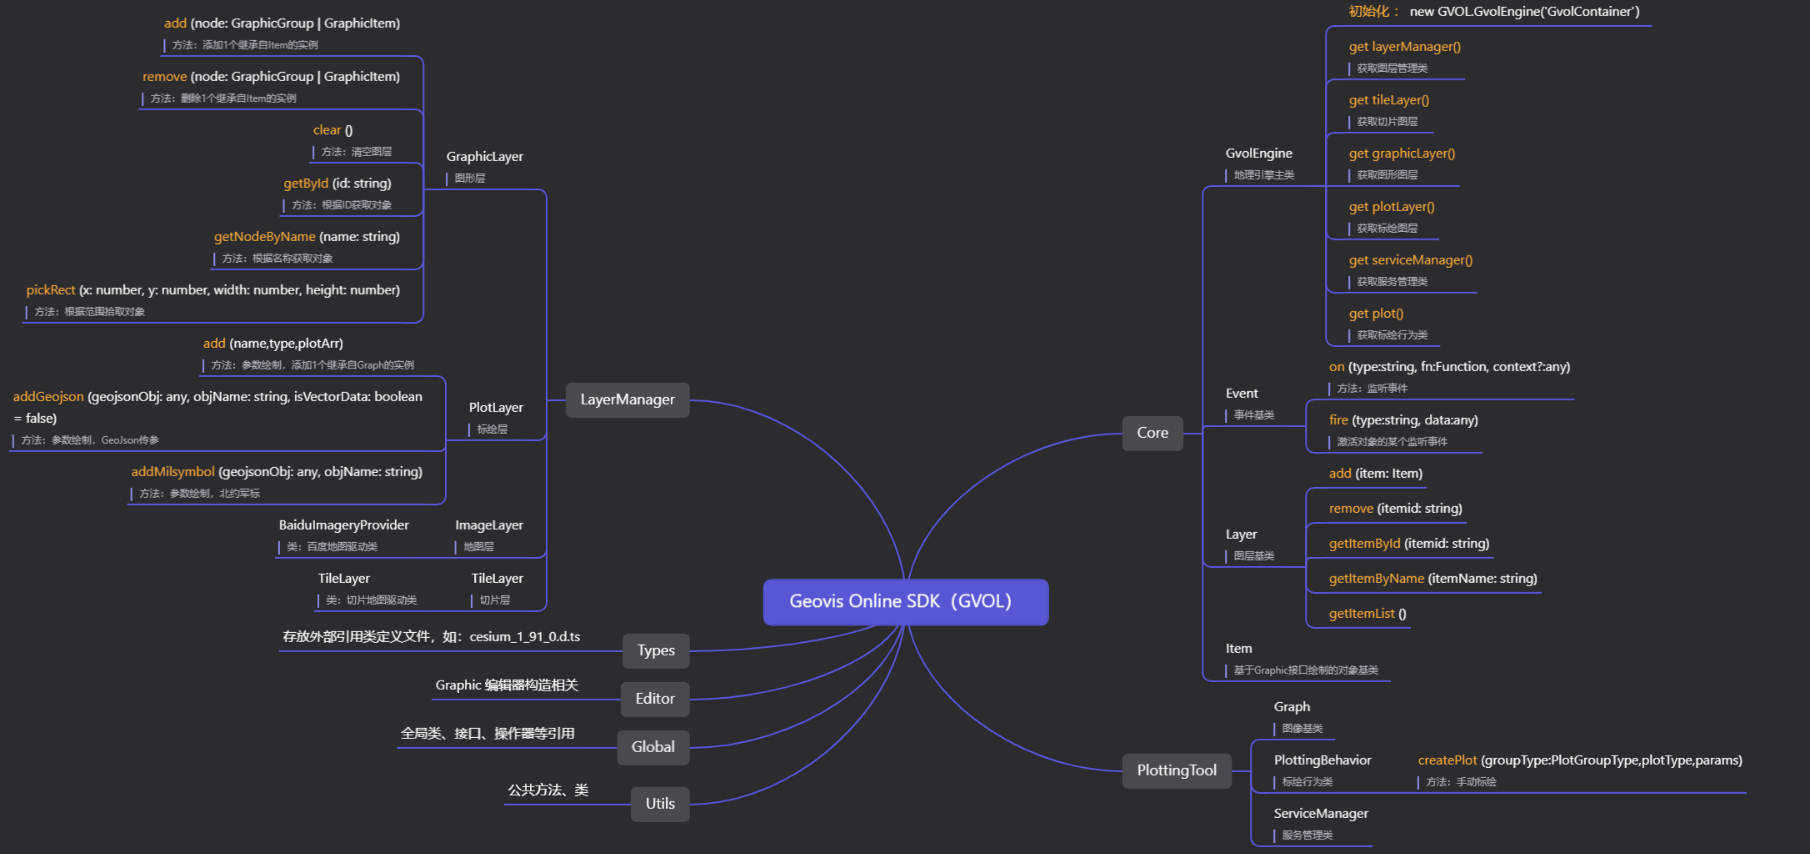Select the clear () method node
The height and width of the screenshot is (854, 1810).
(352, 140)
